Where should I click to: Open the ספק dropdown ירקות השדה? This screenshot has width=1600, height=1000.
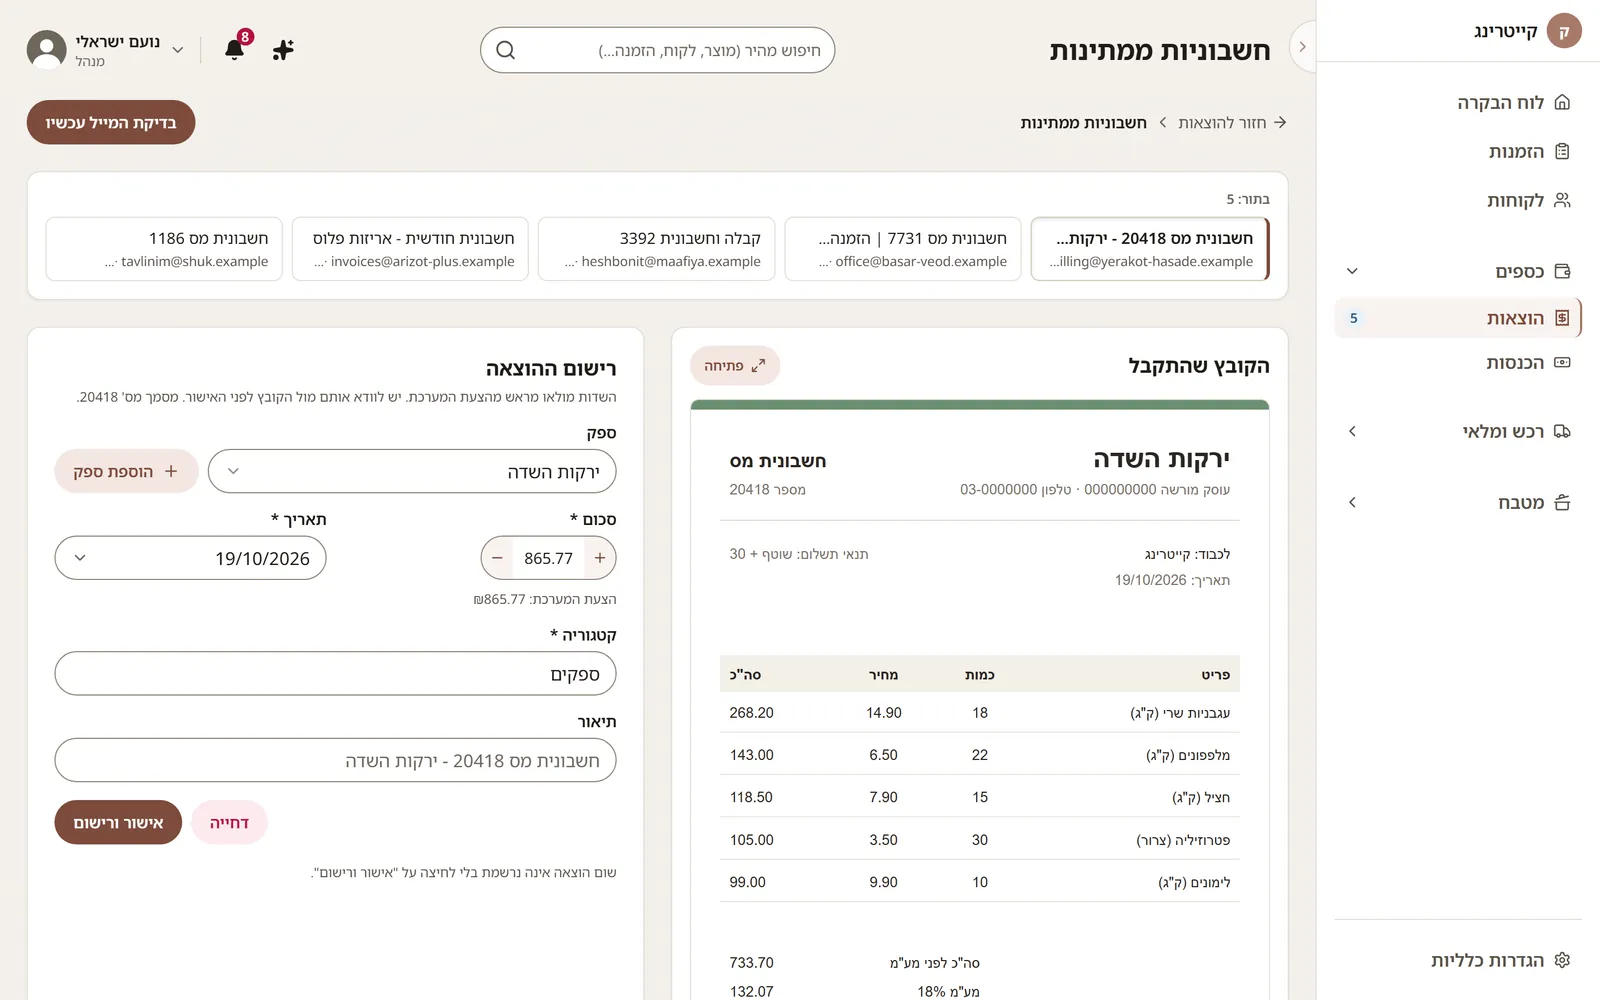[x=412, y=471]
